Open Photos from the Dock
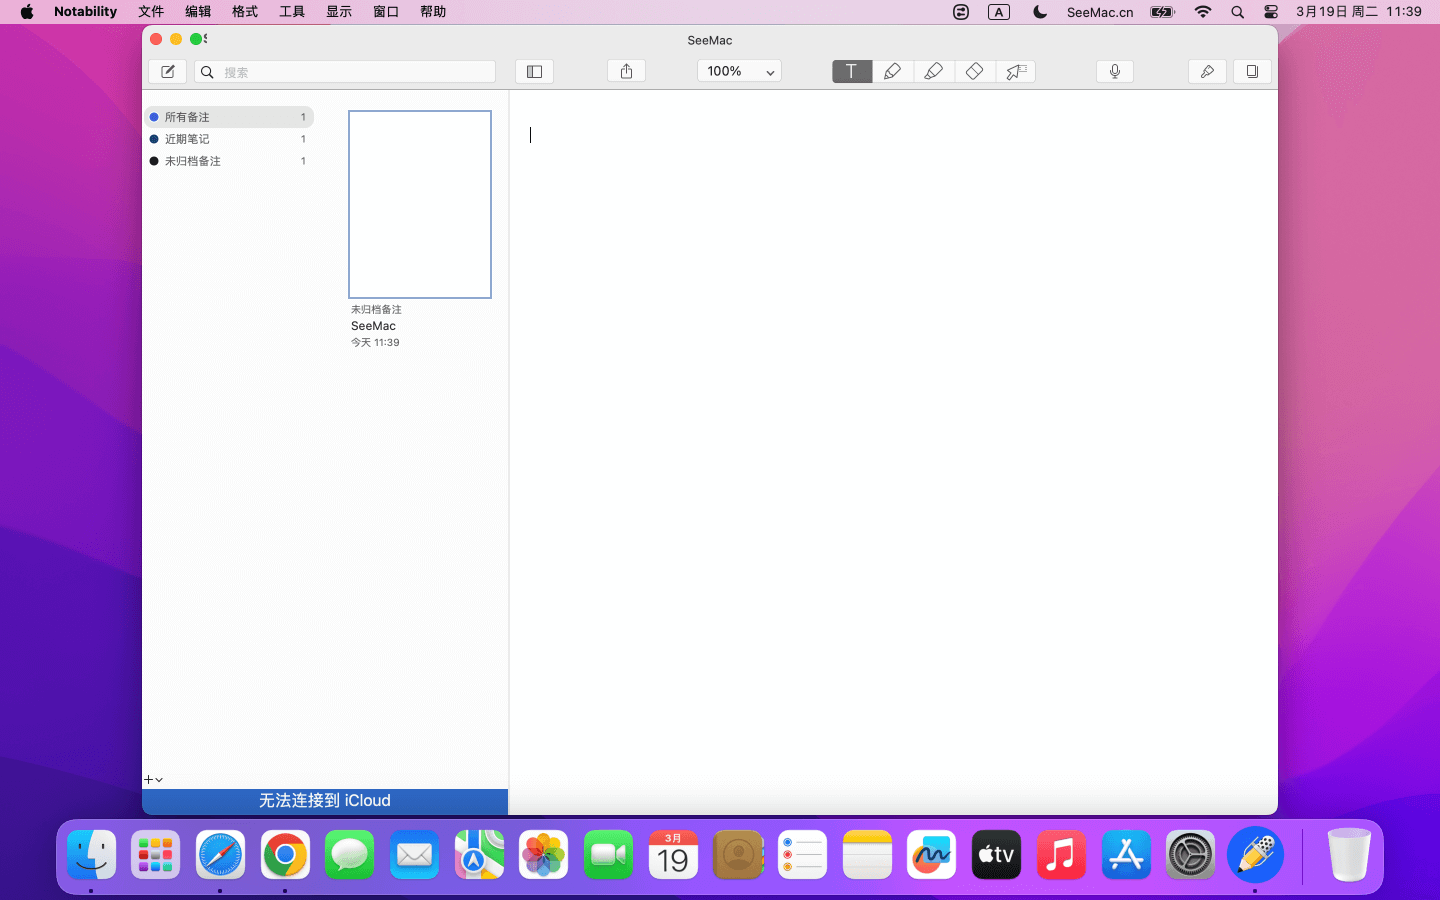 pyautogui.click(x=544, y=855)
